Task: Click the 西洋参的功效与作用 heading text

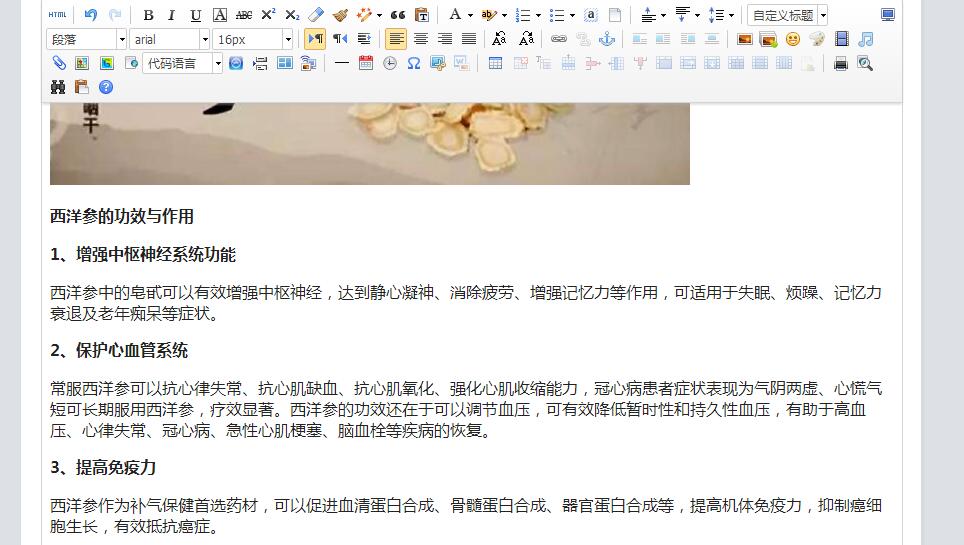Action: (x=122, y=216)
